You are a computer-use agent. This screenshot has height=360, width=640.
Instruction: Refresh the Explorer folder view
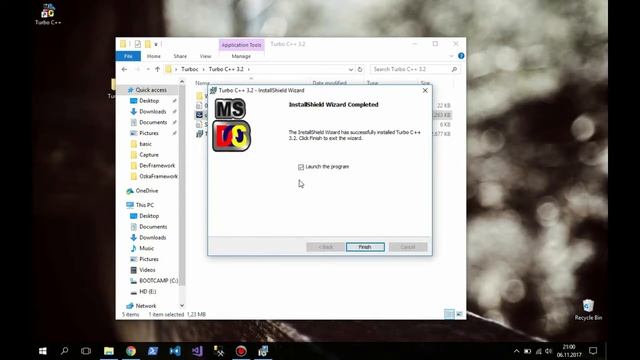point(360,69)
